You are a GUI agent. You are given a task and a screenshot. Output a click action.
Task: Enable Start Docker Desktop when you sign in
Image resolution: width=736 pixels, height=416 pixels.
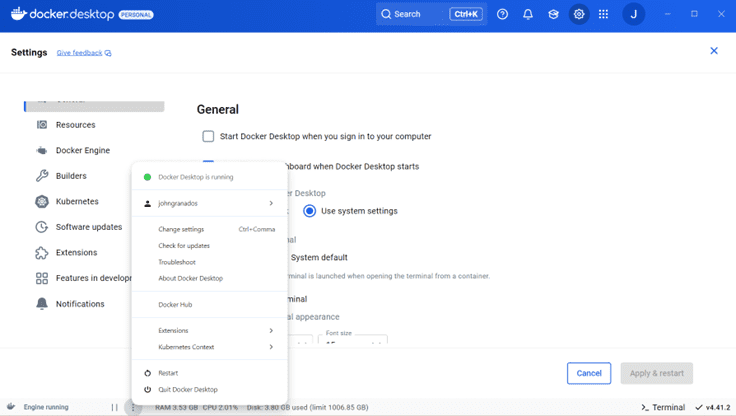coord(208,136)
